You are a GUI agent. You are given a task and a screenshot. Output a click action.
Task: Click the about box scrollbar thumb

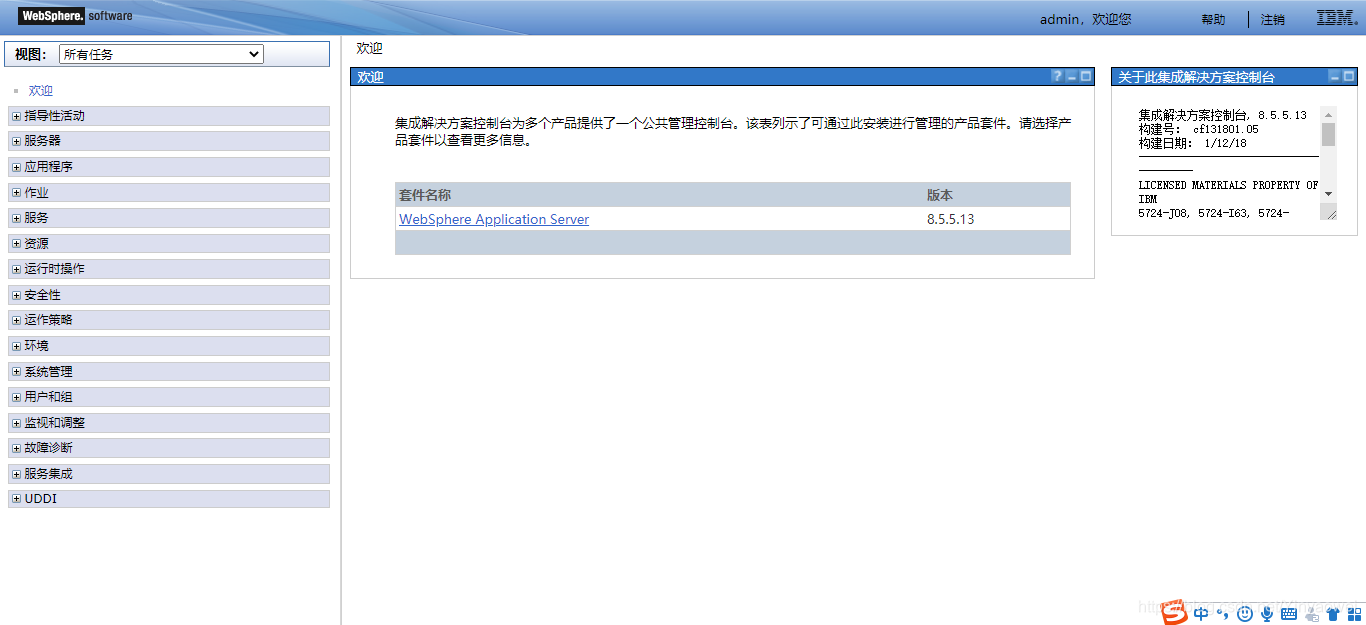click(1328, 134)
